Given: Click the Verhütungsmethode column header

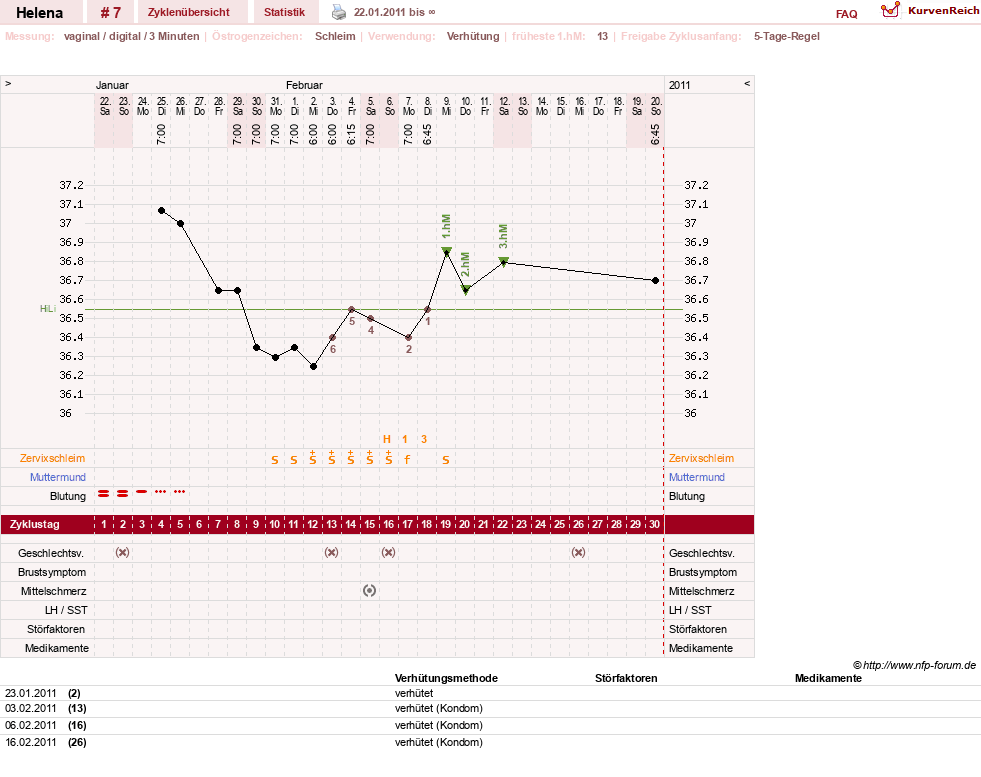Looking at the screenshot, I should click(446, 678).
